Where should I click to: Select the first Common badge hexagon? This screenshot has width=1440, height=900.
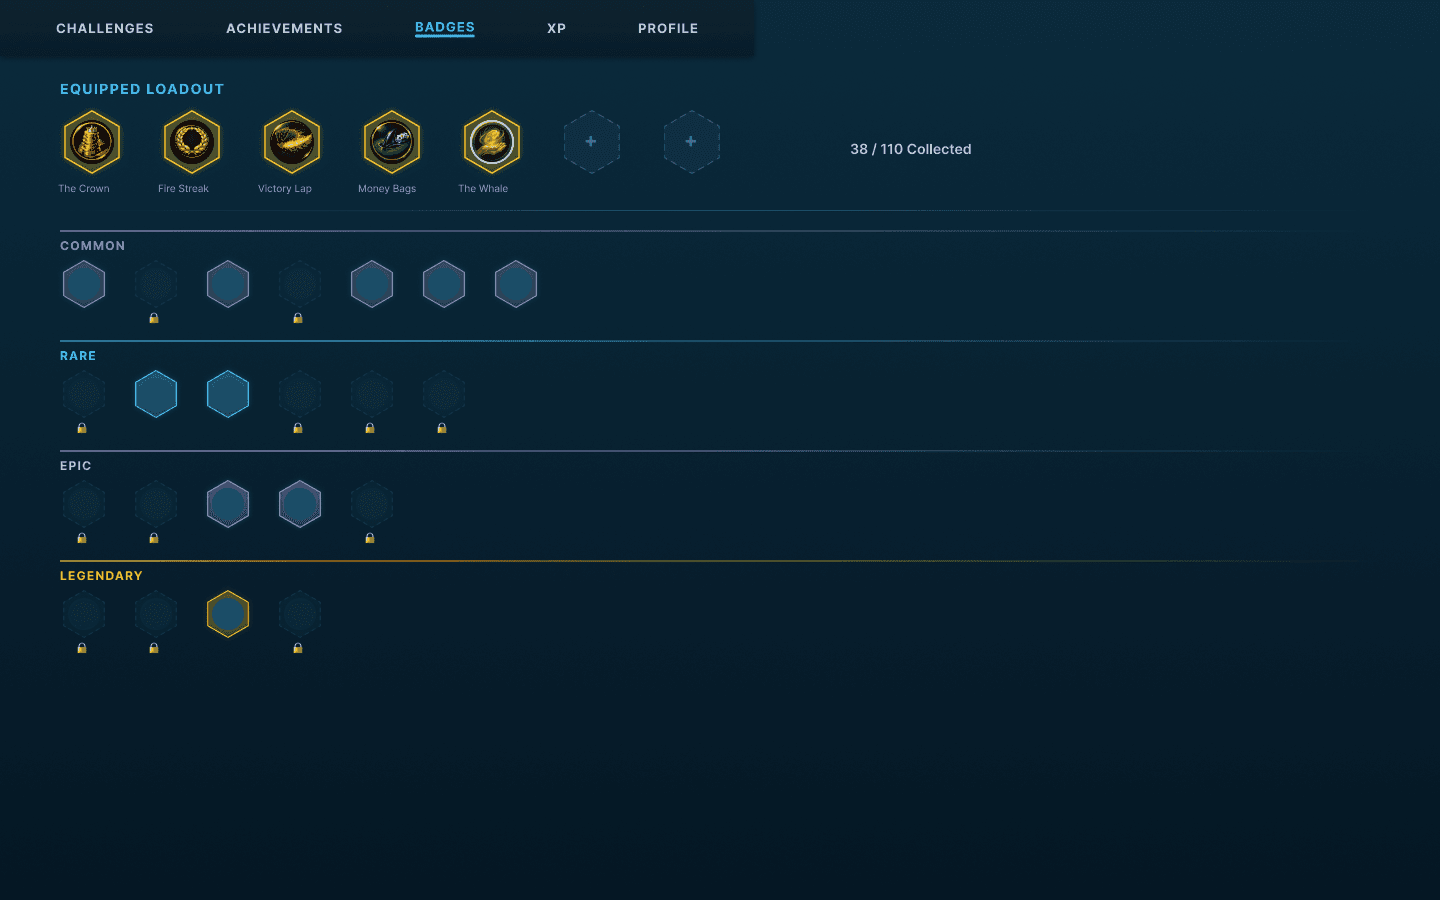(84, 284)
